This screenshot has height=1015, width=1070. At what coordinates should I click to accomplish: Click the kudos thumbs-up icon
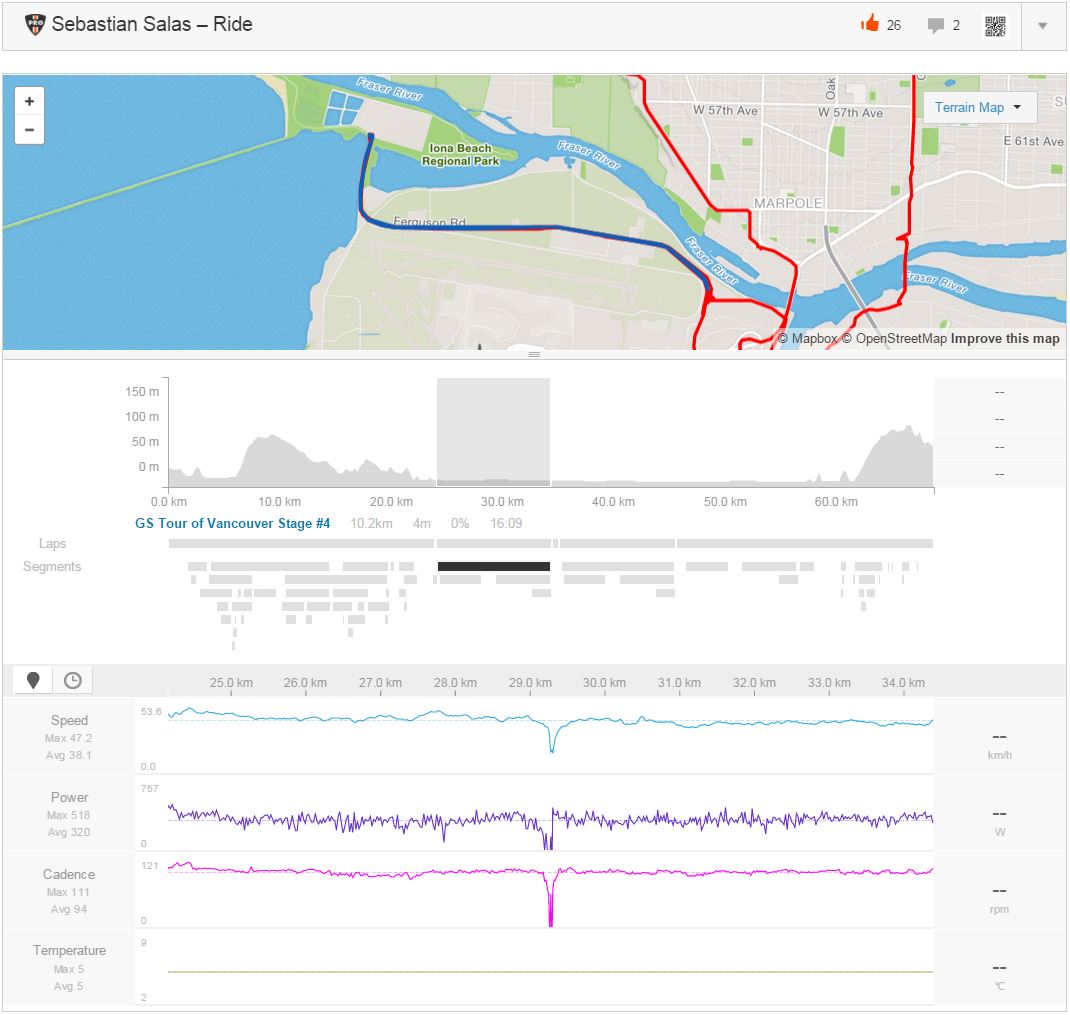(869, 24)
